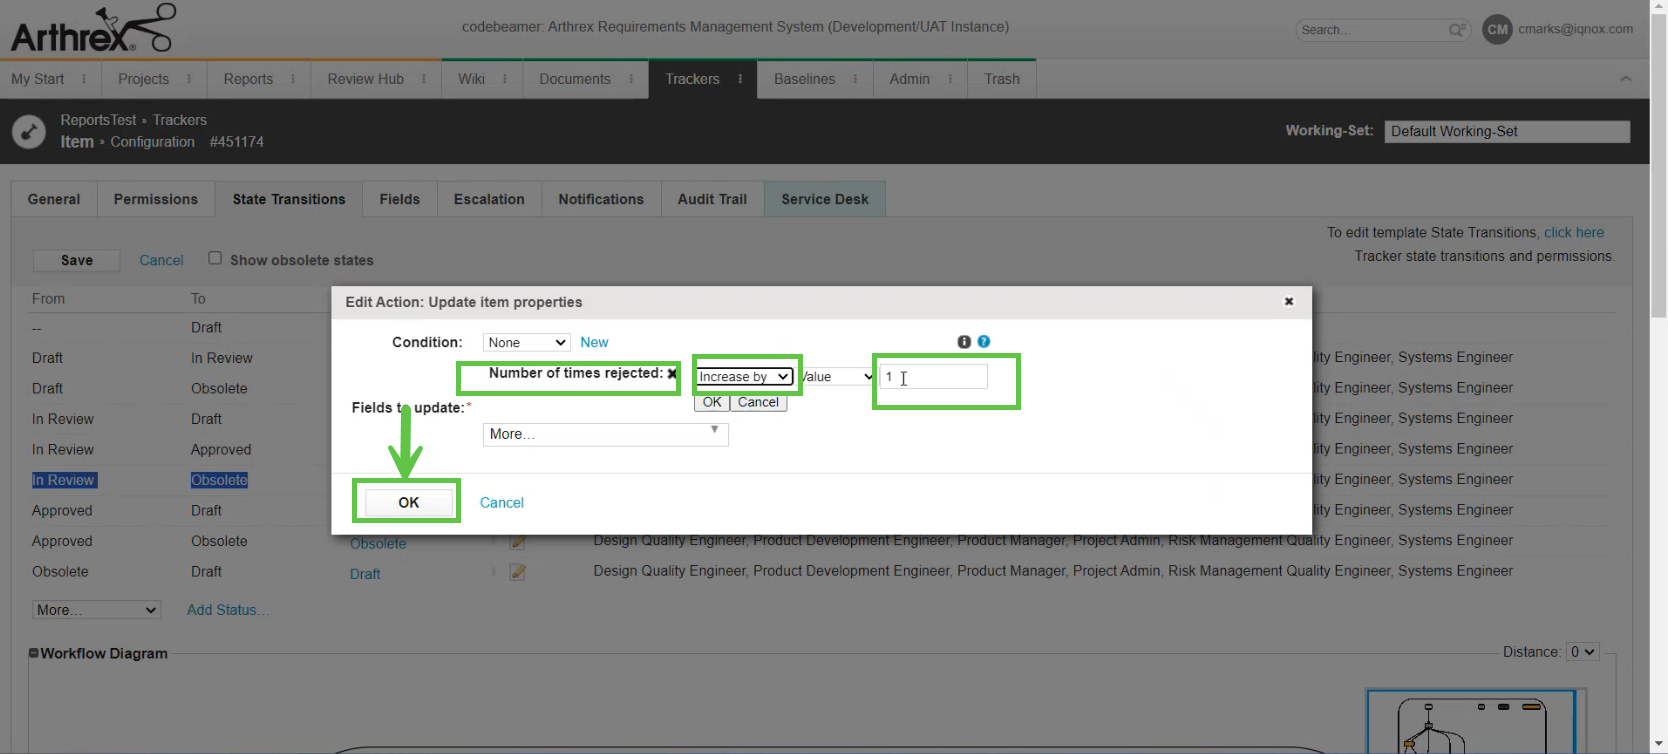The height and width of the screenshot is (754, 1668).
Task: Open the Condition dropdown set to None
Action: point(526,342)
